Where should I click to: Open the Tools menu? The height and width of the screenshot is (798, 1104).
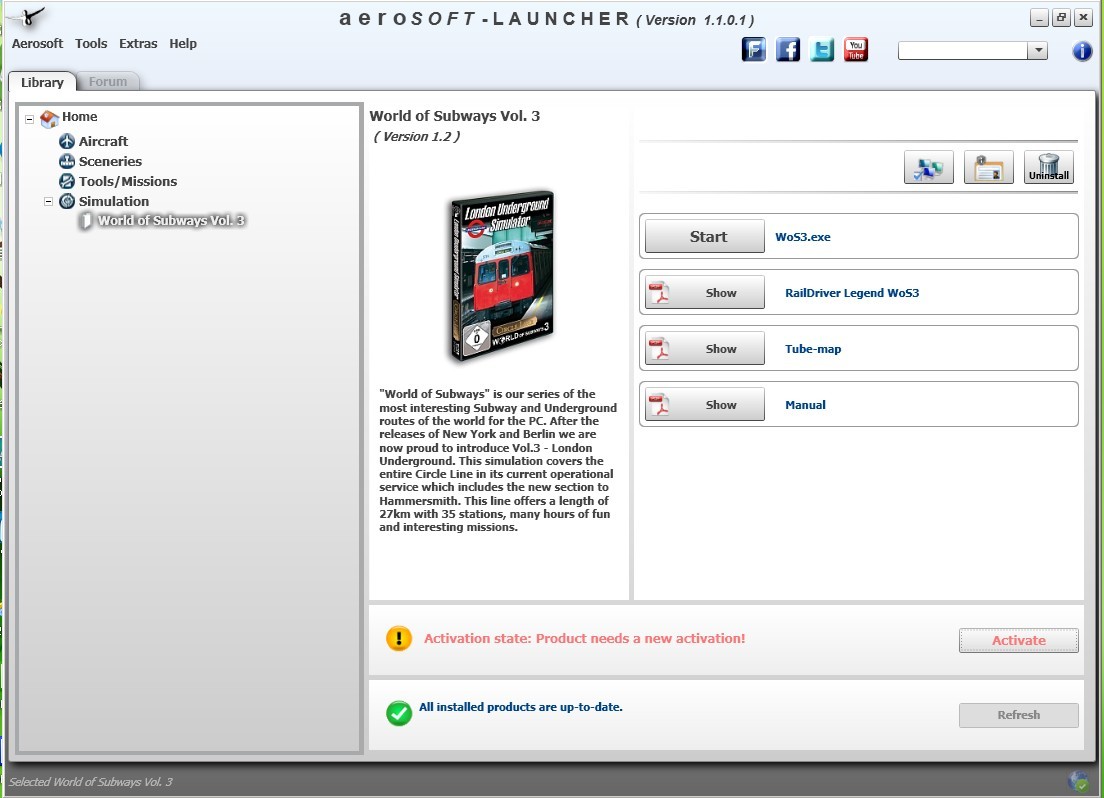pos(92,44)
